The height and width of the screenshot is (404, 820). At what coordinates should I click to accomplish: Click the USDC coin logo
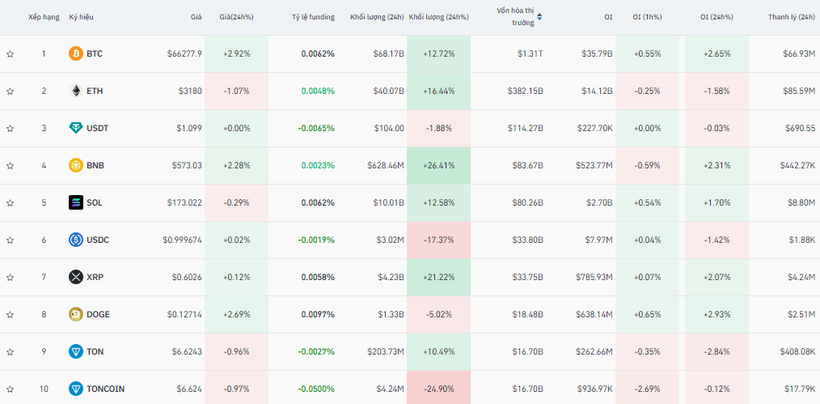pos(76,240)
